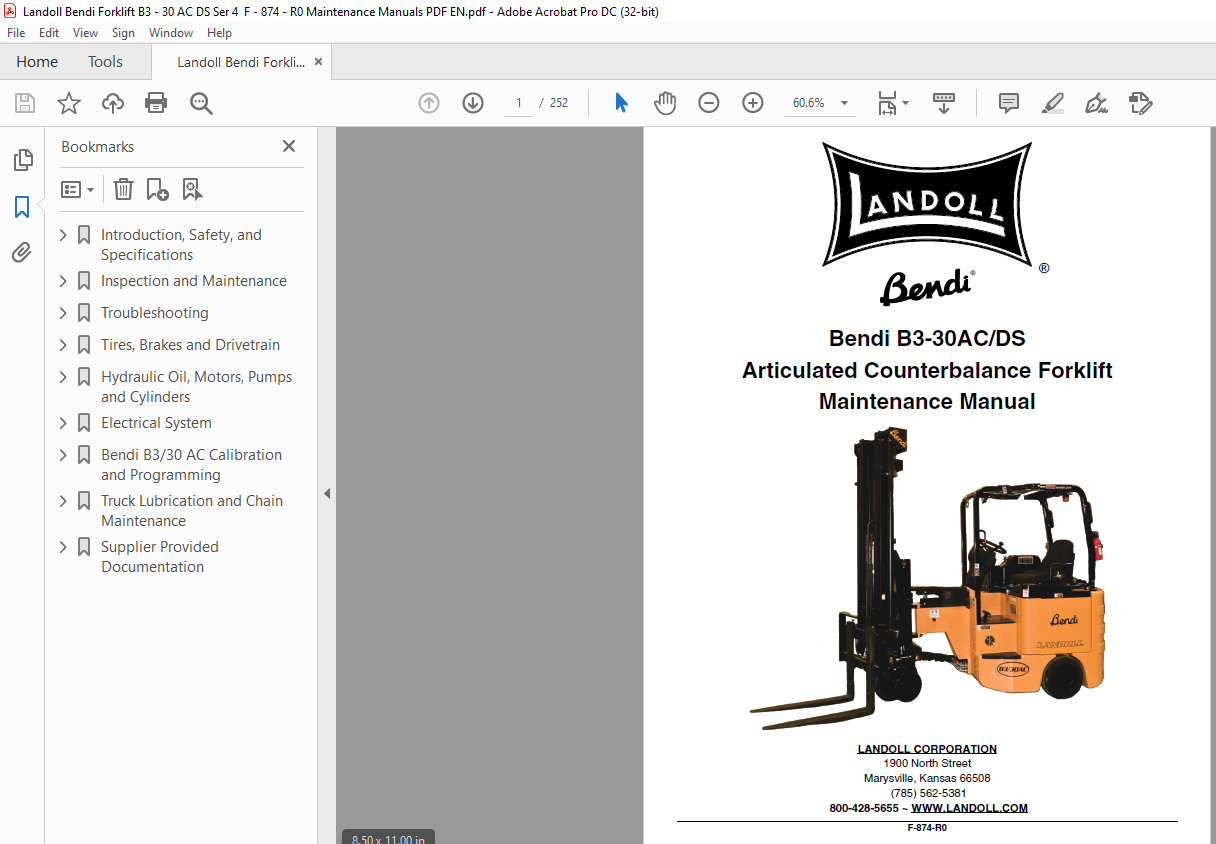Click the 60.6% zoom value field
Screen dimensions: 1216x844
tap(809, 103)
